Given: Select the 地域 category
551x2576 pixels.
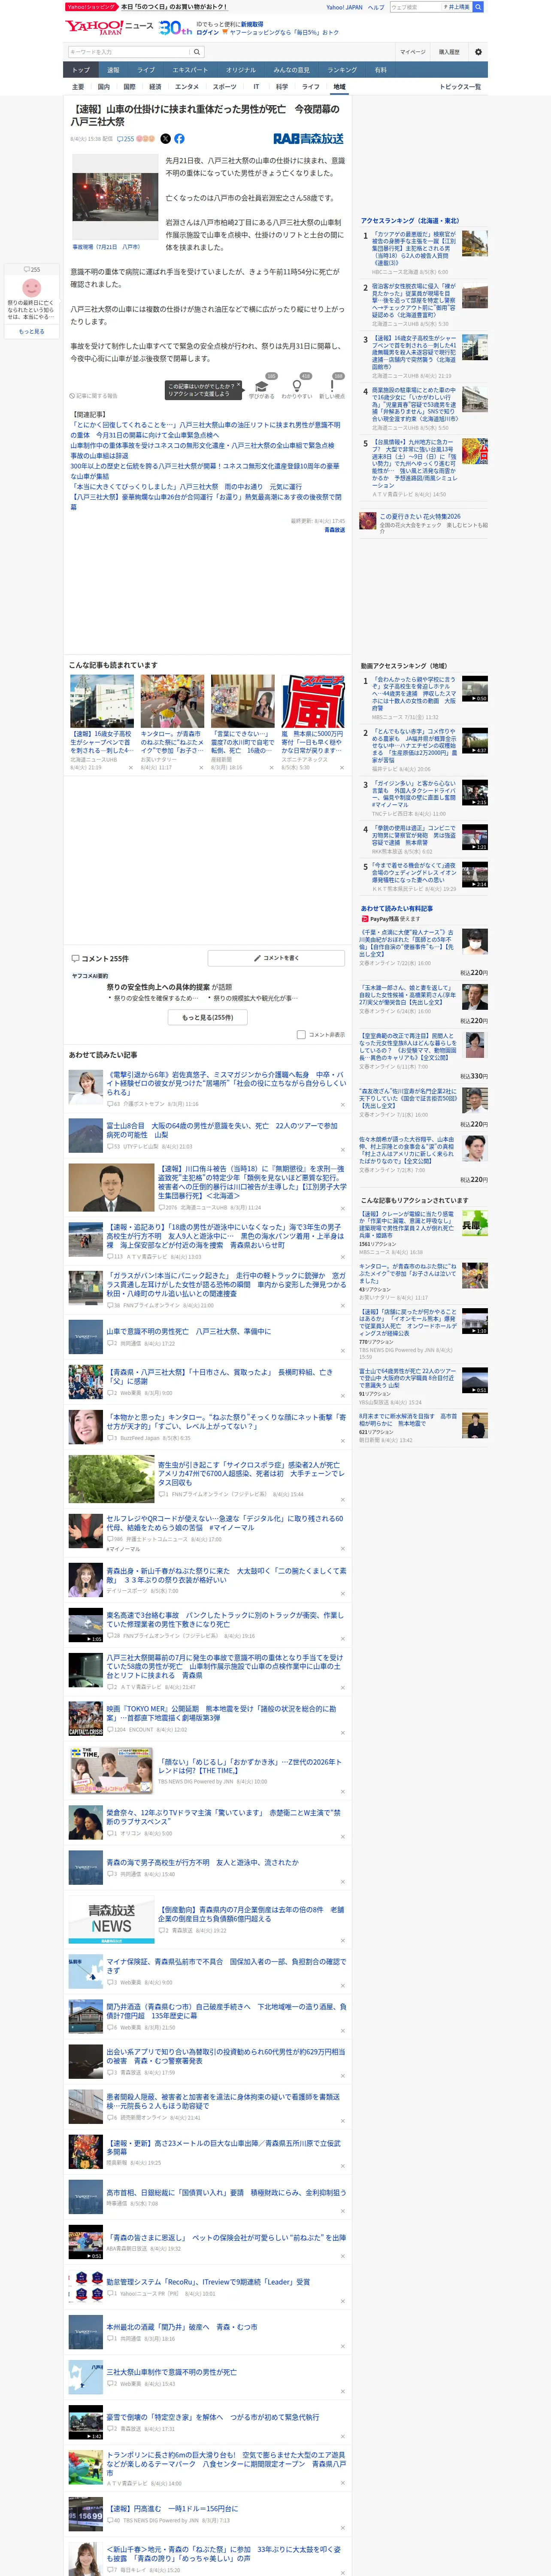Looking at the screenshot, I should tap(339, 87).
